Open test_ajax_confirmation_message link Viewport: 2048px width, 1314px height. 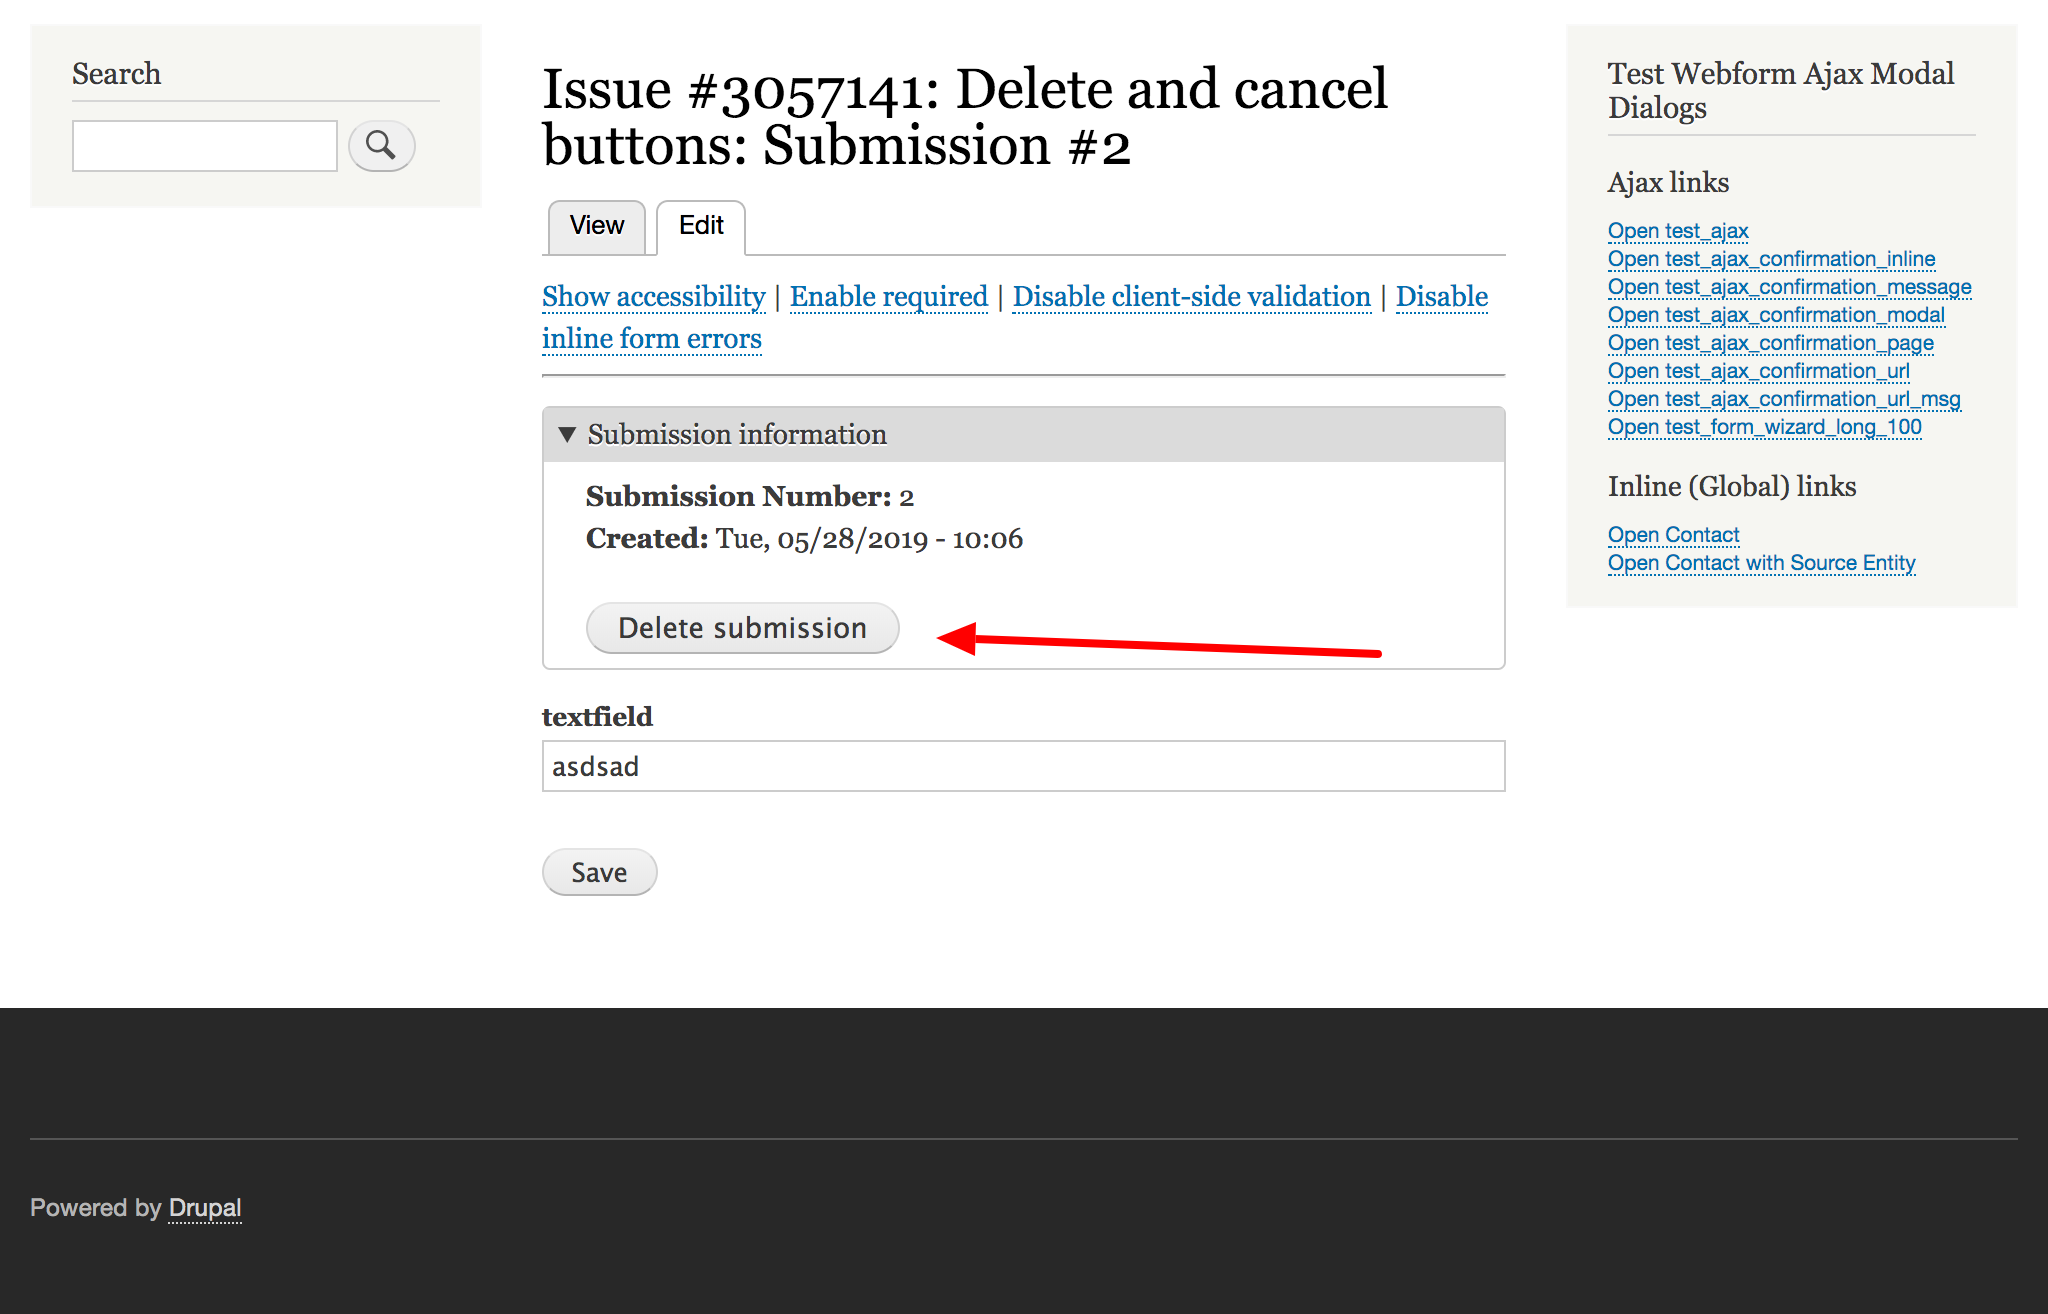(x=1789, y=287)
